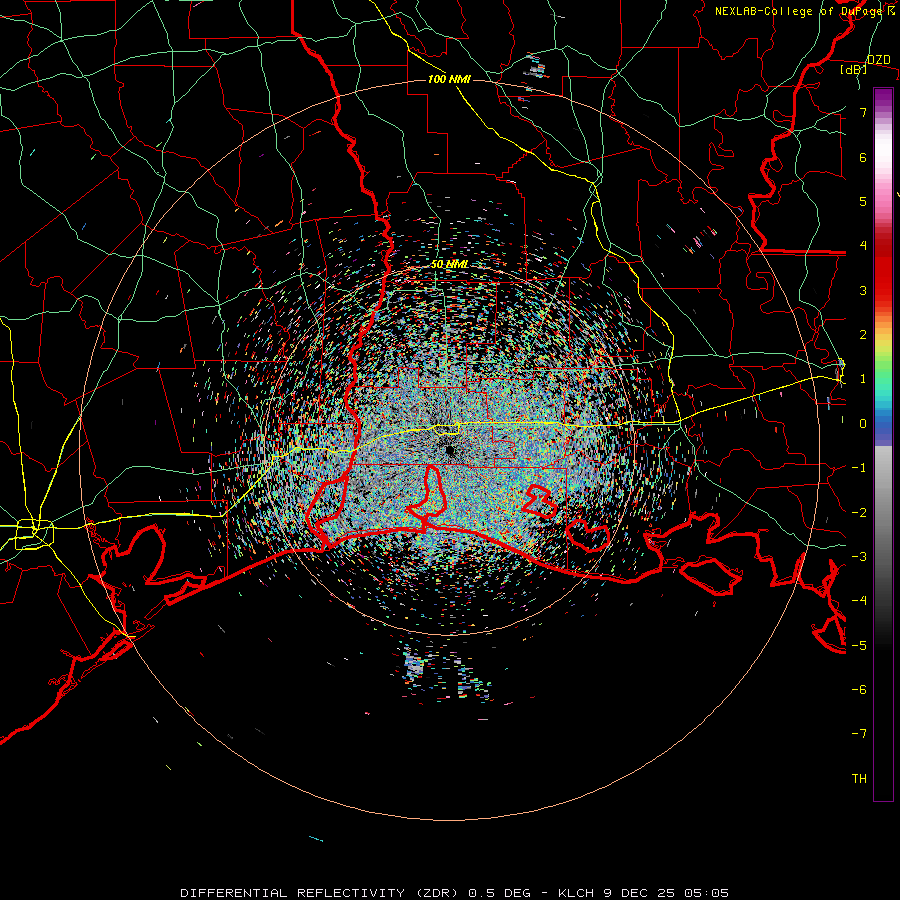
Task: Click the [dB] unit label
Action: pyautogui.click(x=854, y=69)
